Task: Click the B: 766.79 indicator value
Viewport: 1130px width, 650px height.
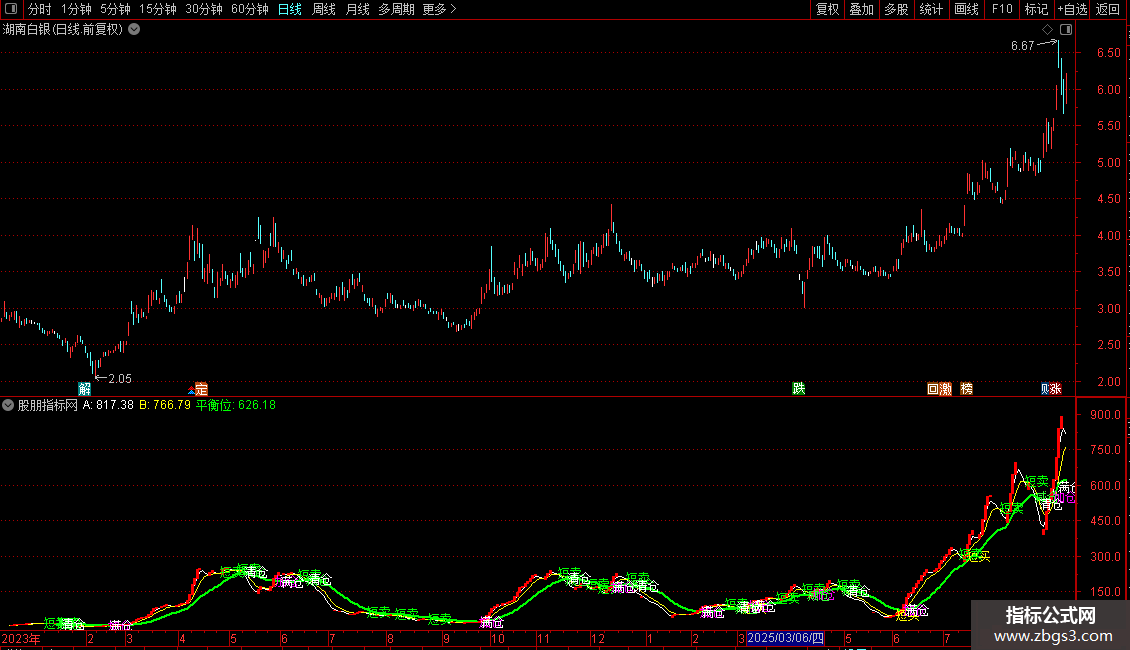Action: [x=165, y=405]
